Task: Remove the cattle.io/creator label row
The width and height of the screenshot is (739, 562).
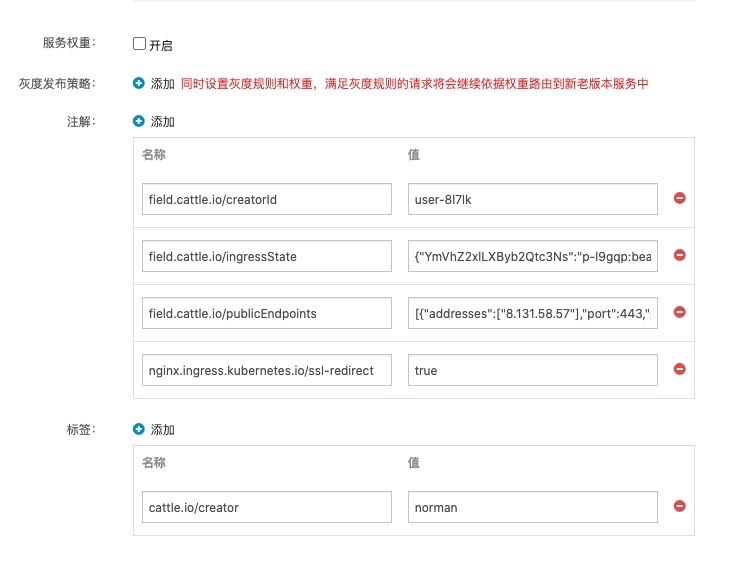Action: [680, 507]
